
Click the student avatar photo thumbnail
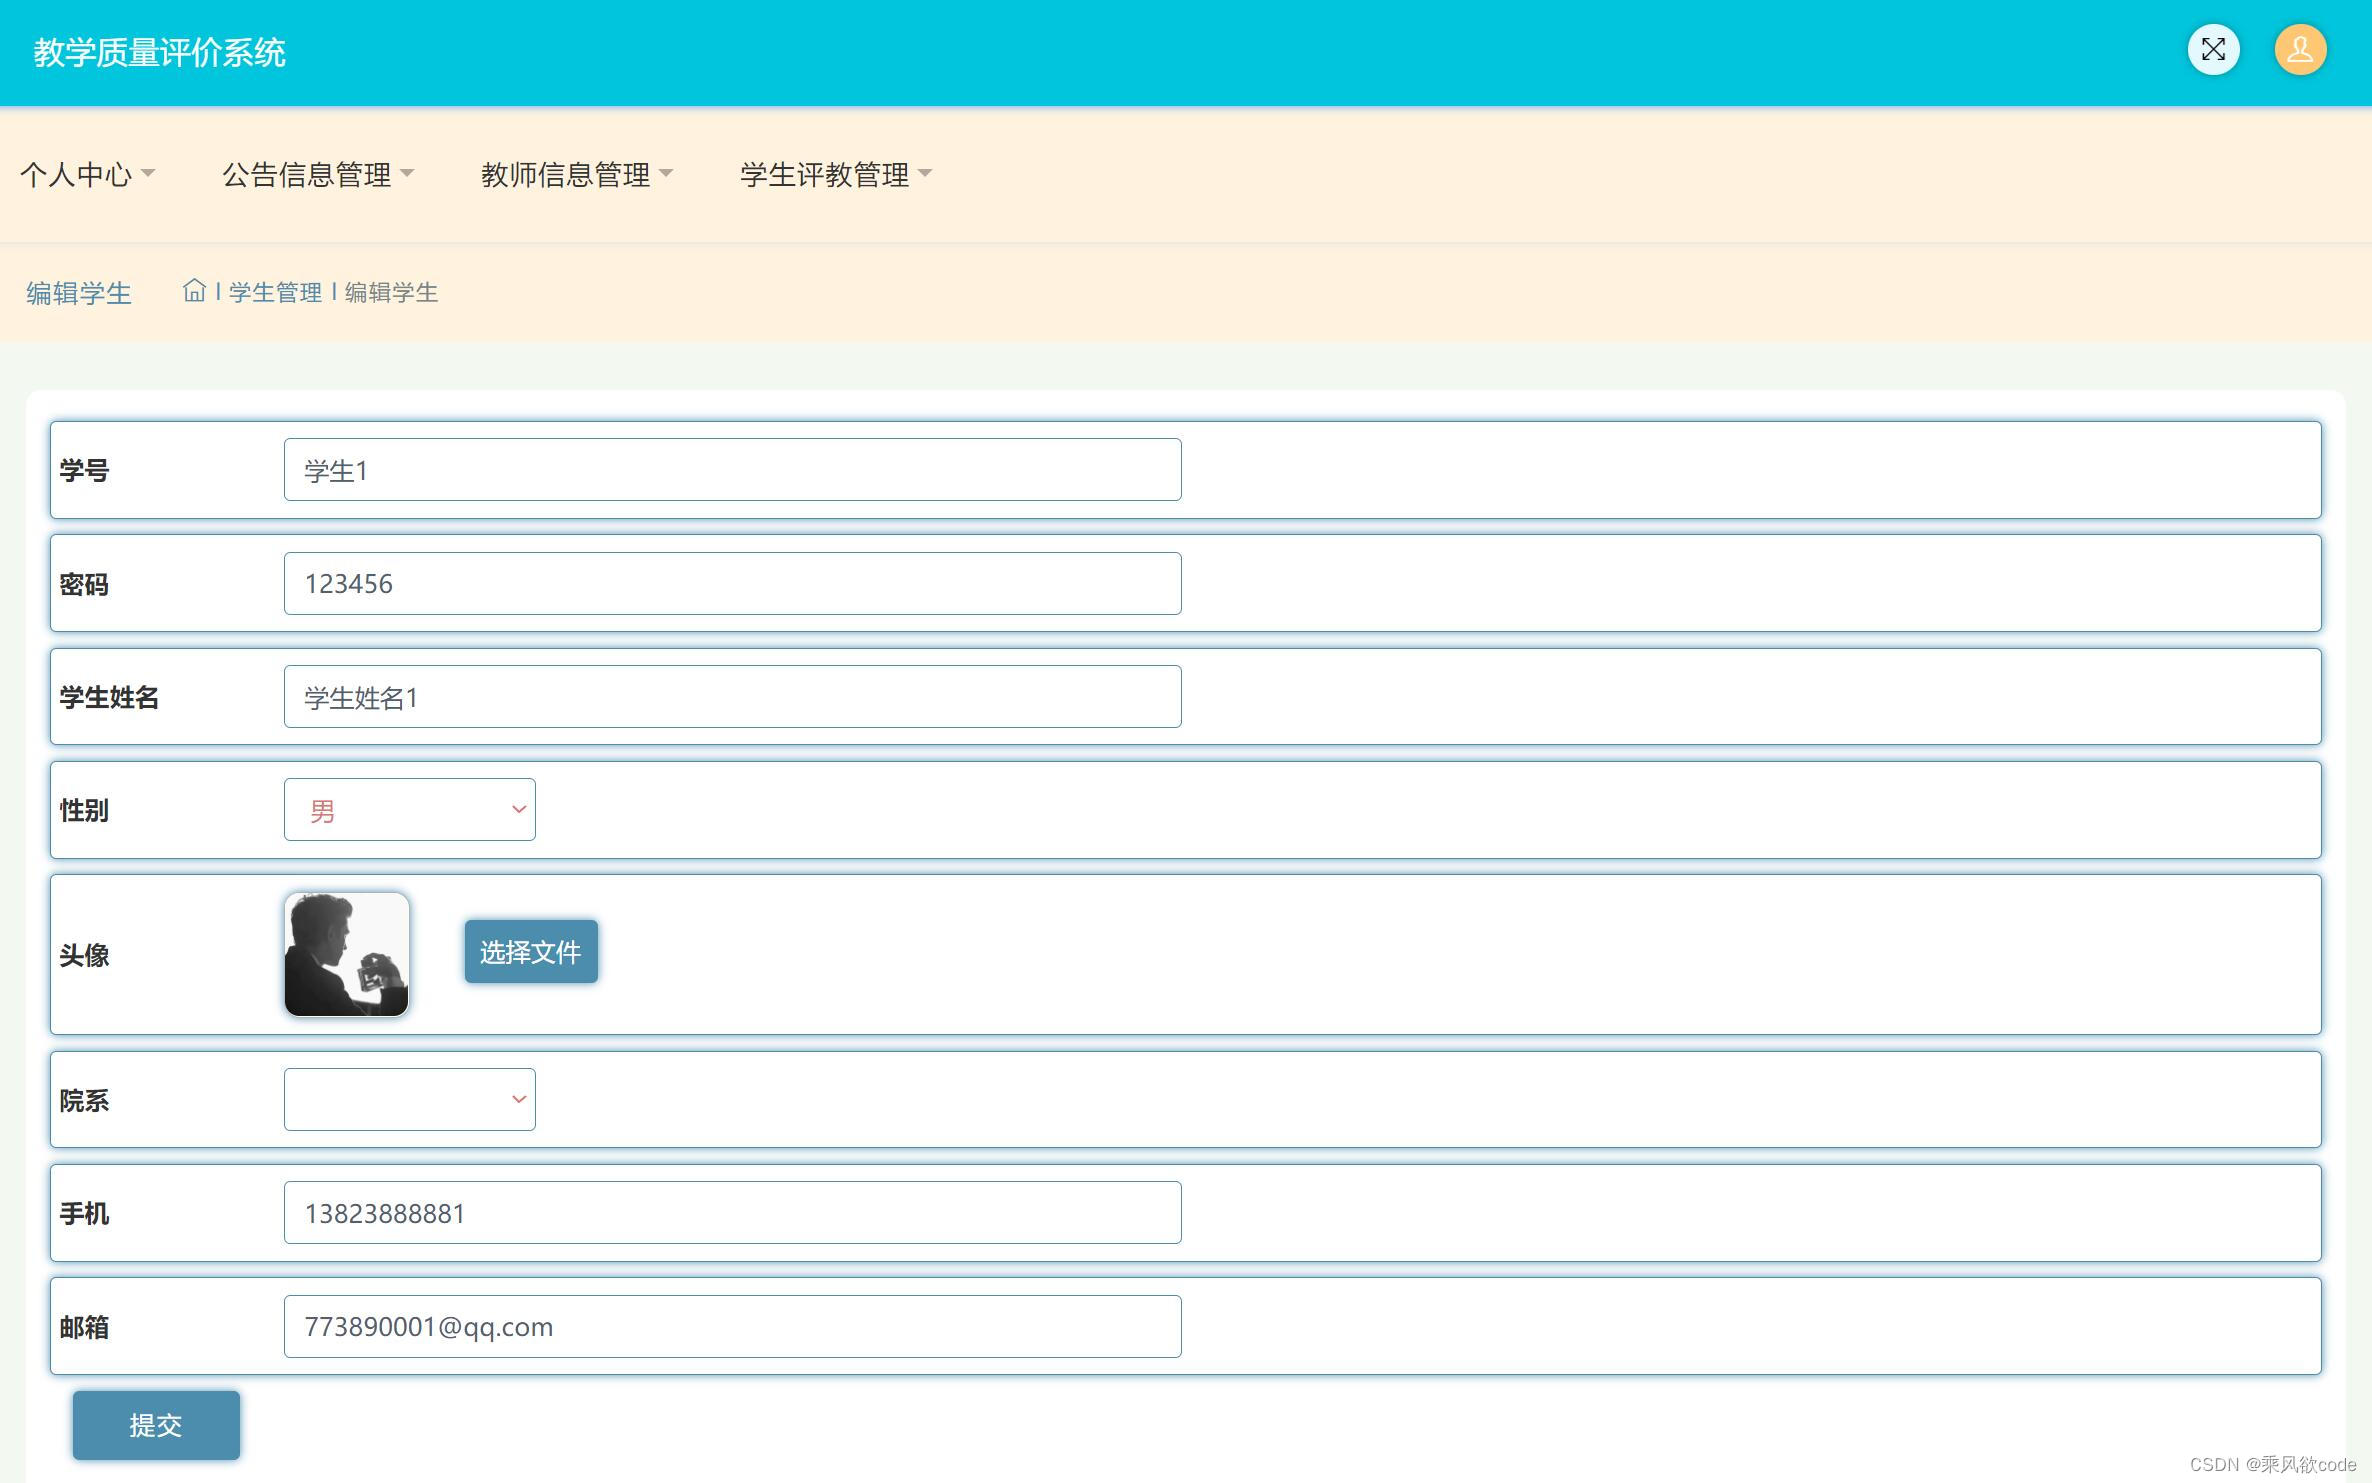[347, 954]
